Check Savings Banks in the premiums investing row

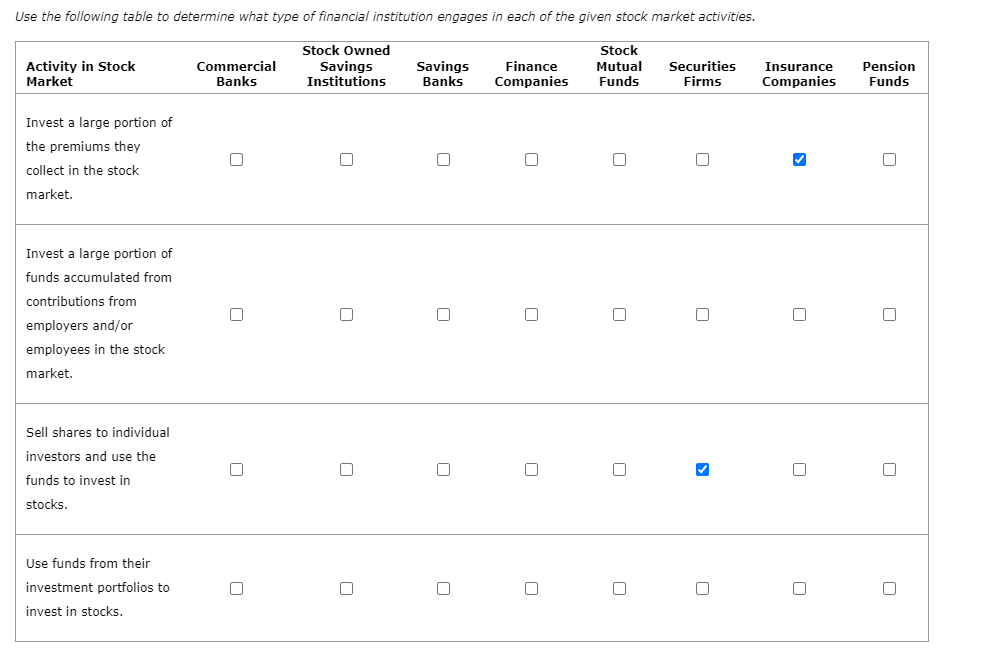pyautogui.click(x=443, y=159)
